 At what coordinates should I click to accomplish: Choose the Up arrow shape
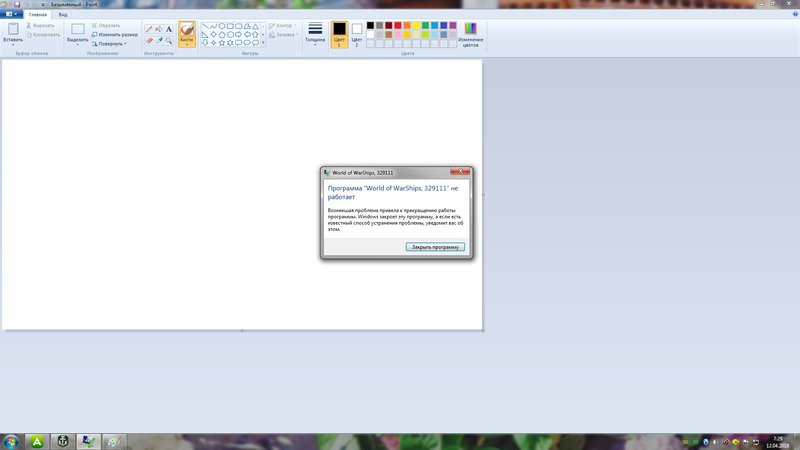click(x=256, y=35)
